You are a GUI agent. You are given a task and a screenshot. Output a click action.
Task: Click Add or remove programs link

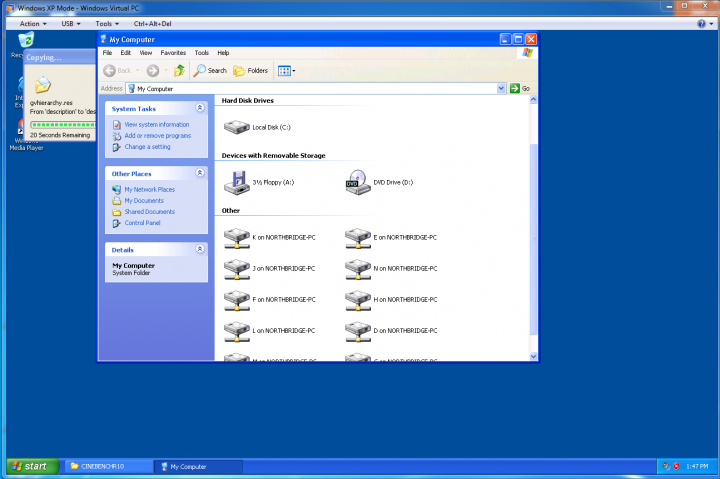pos(158,135)
